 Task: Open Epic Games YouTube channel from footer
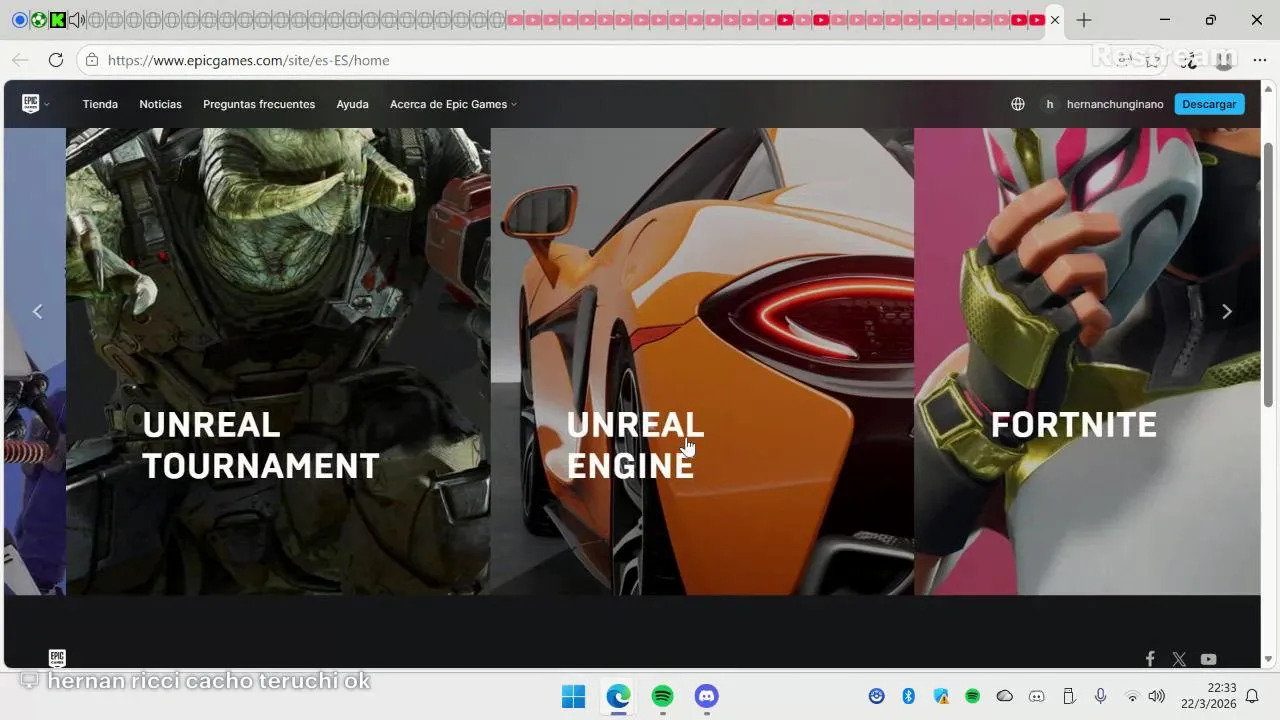1209,659
